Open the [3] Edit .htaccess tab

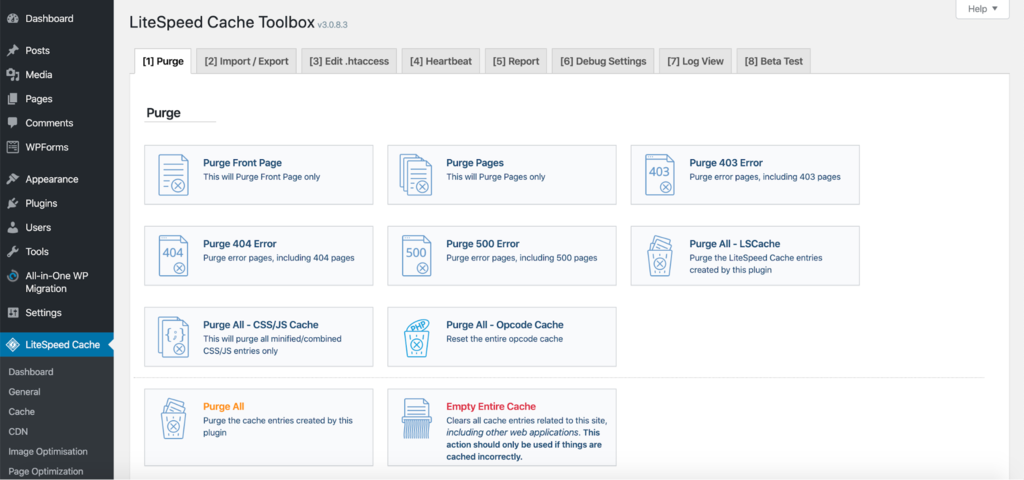(349, 61)
